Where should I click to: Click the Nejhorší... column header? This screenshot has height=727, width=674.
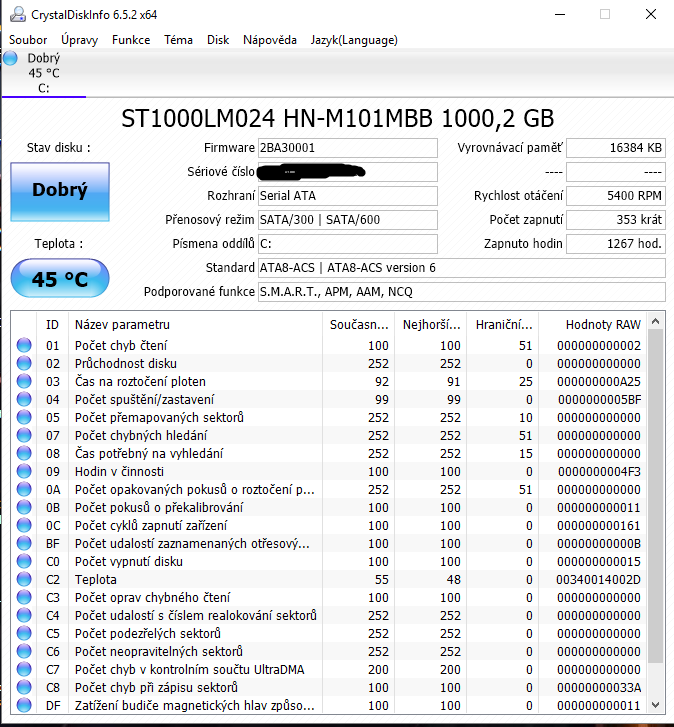(x=431, y=325)
